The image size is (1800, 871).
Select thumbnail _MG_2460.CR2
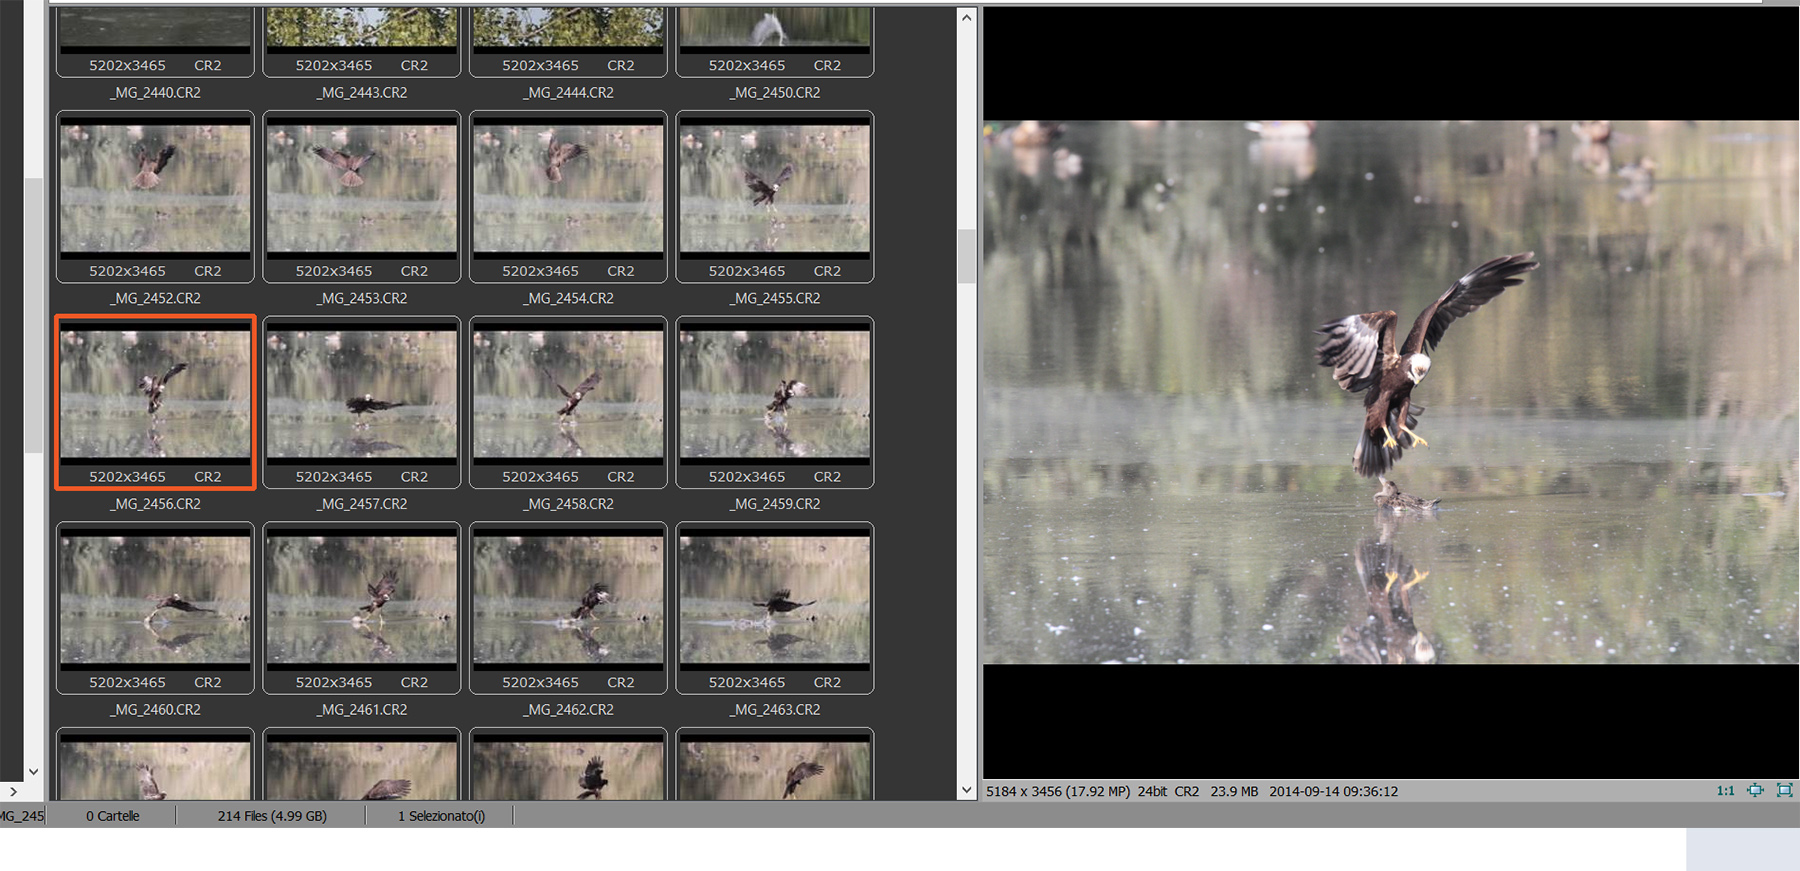(x=156, y=608)
